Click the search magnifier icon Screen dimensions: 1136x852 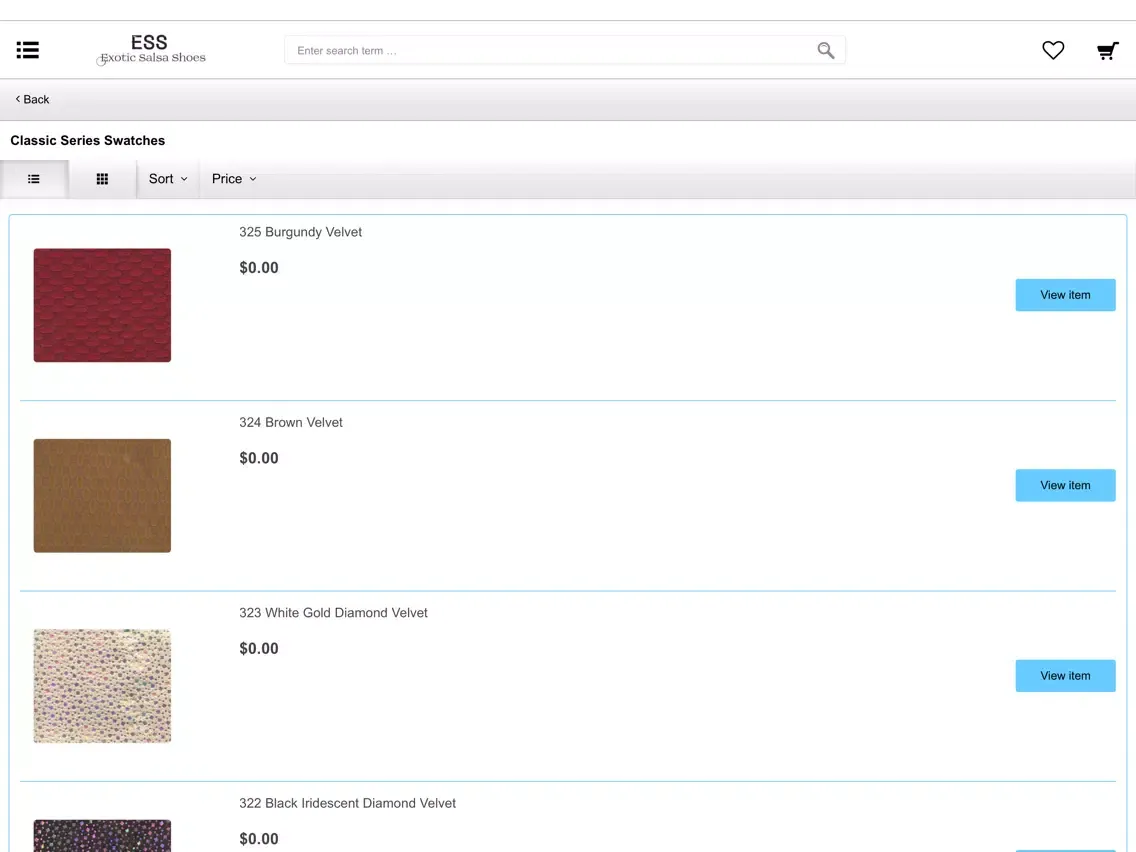click(x=825, y=50)
